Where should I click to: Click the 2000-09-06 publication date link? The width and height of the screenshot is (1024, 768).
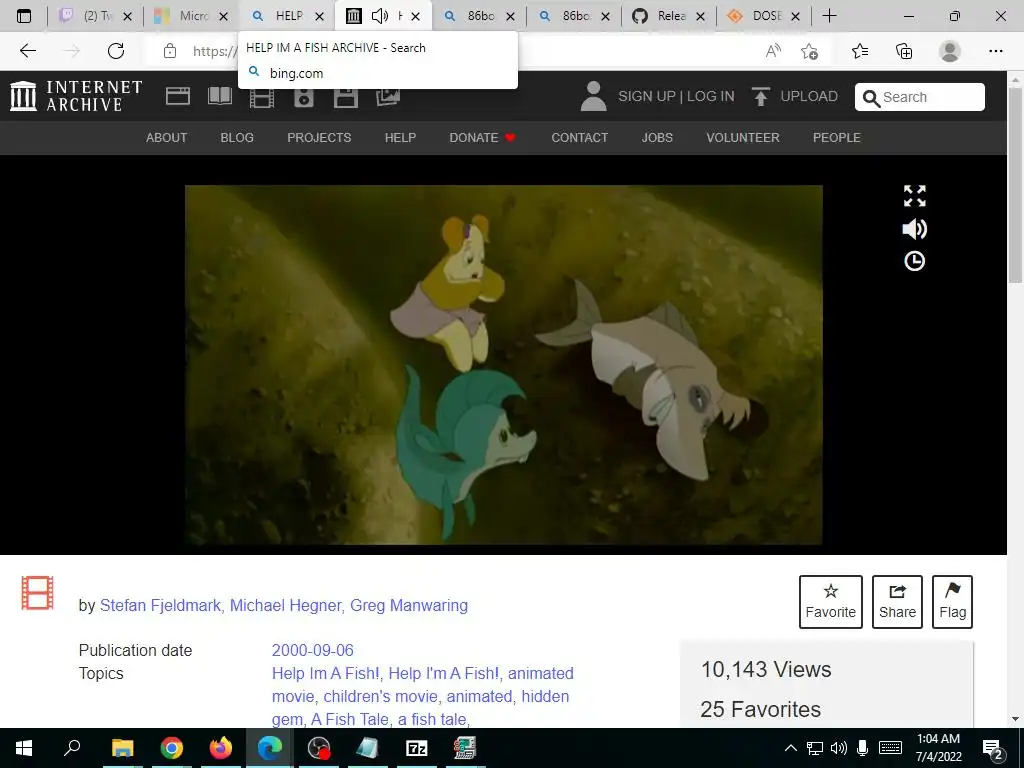coord(312,650)
